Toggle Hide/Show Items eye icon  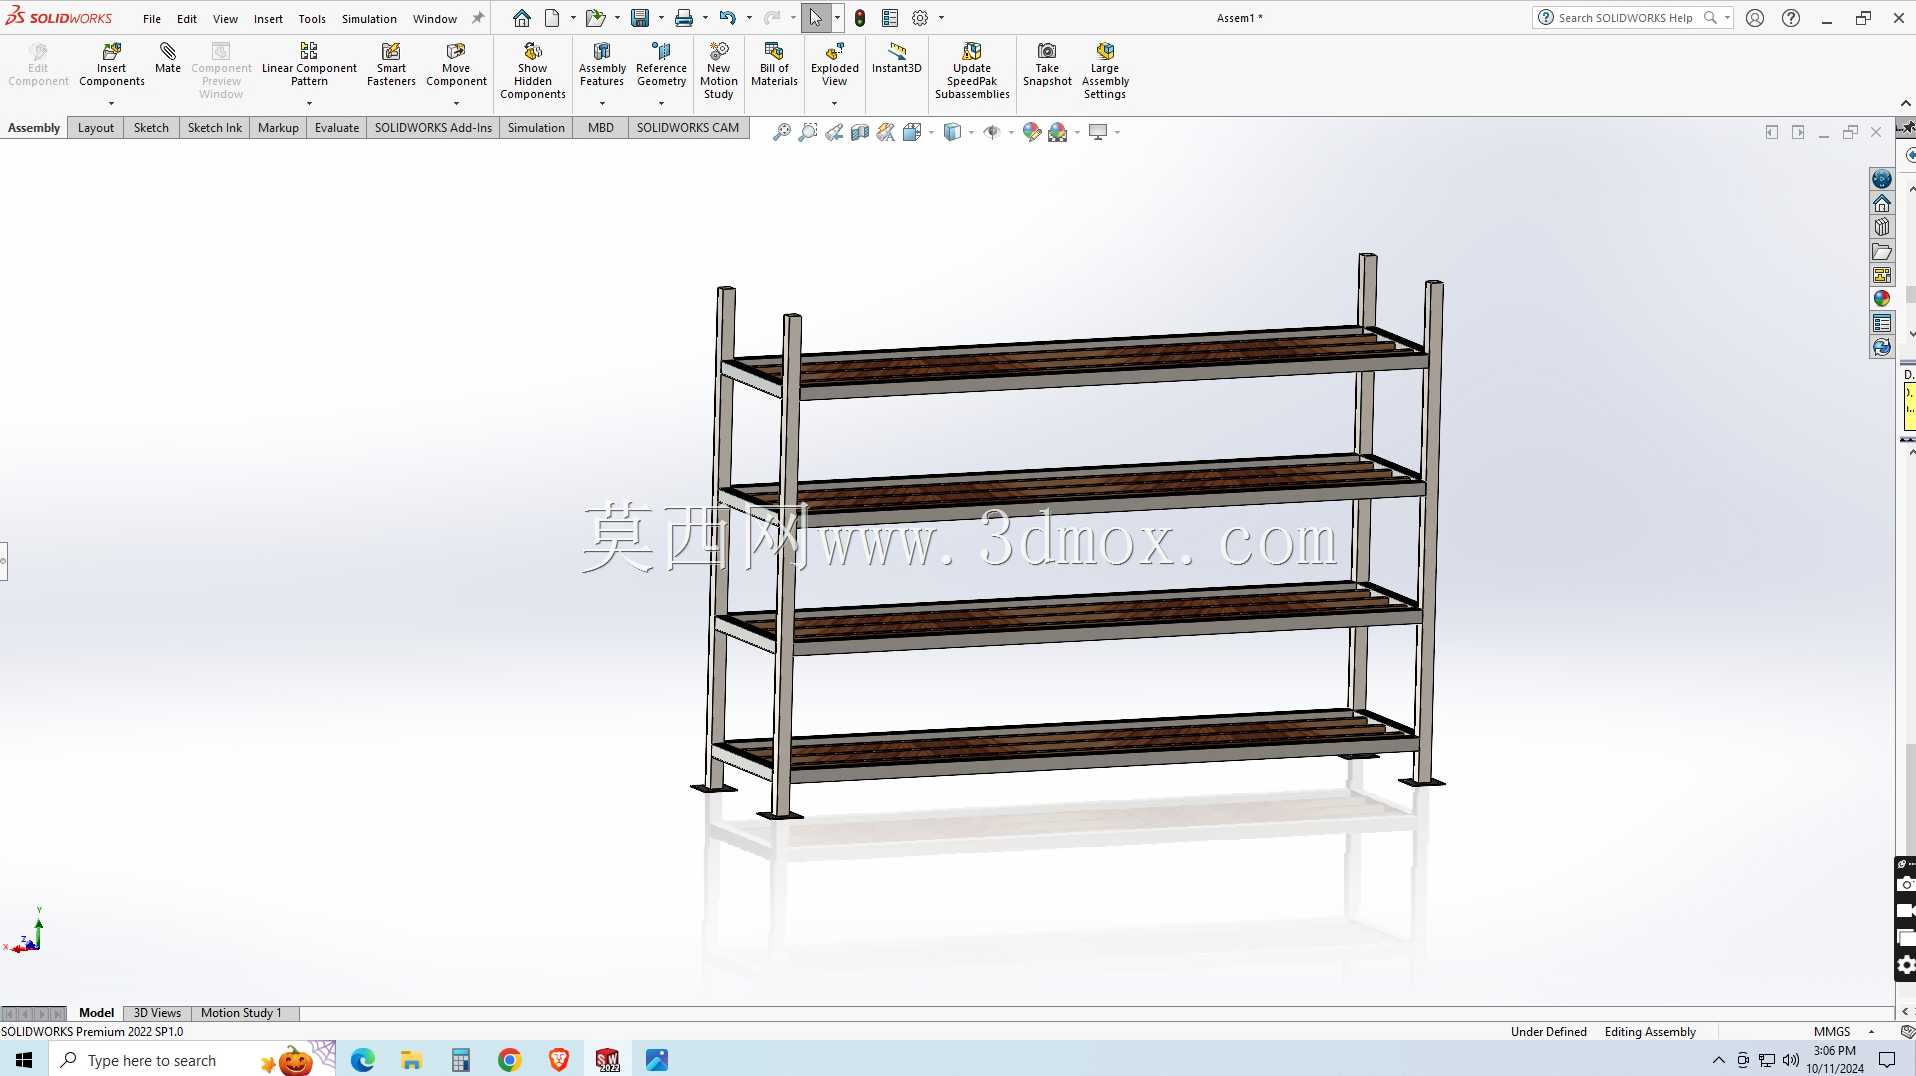(992, 132)
